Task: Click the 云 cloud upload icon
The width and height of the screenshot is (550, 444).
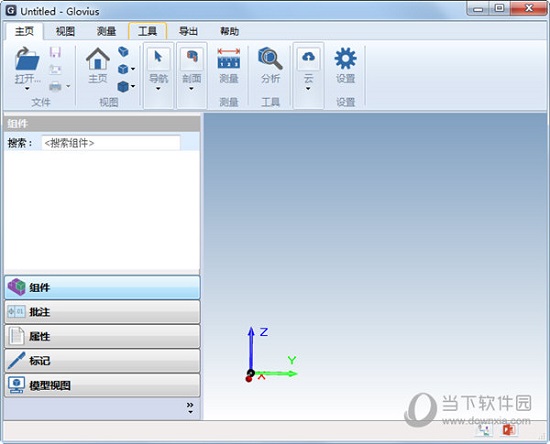Action: point(308,56)
